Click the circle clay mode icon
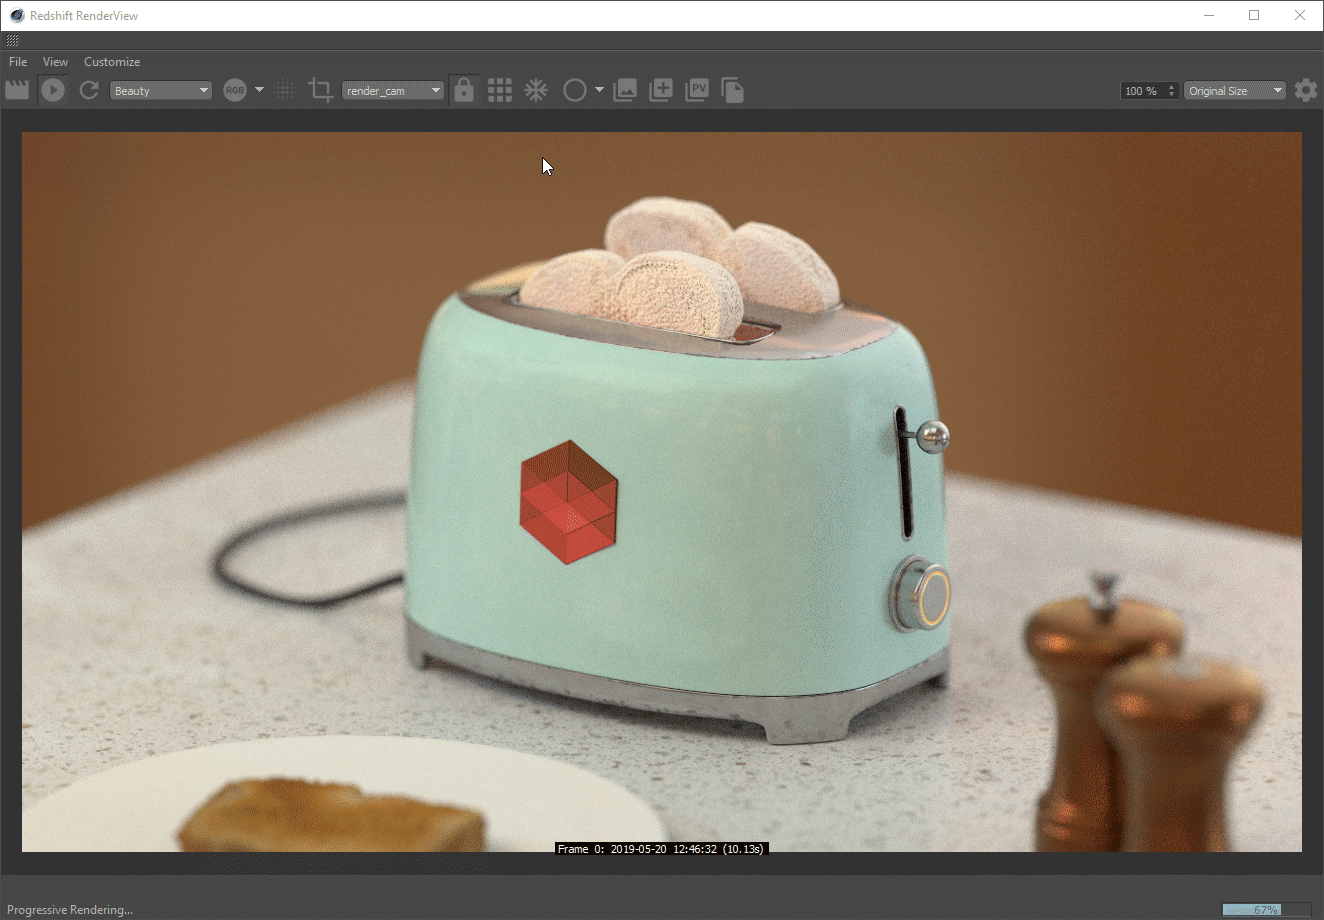Screen dimensions: 1324x920 tap(574, 90)
